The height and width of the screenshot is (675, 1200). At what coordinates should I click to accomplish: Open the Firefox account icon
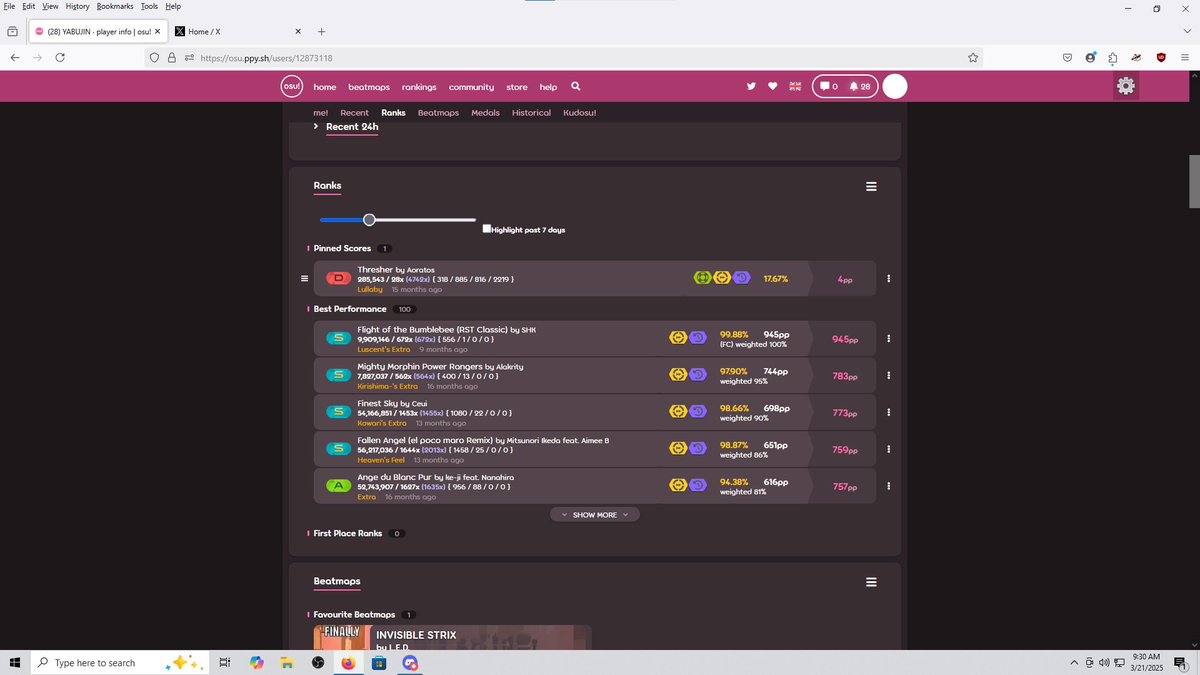click(x=1090, y=58)
